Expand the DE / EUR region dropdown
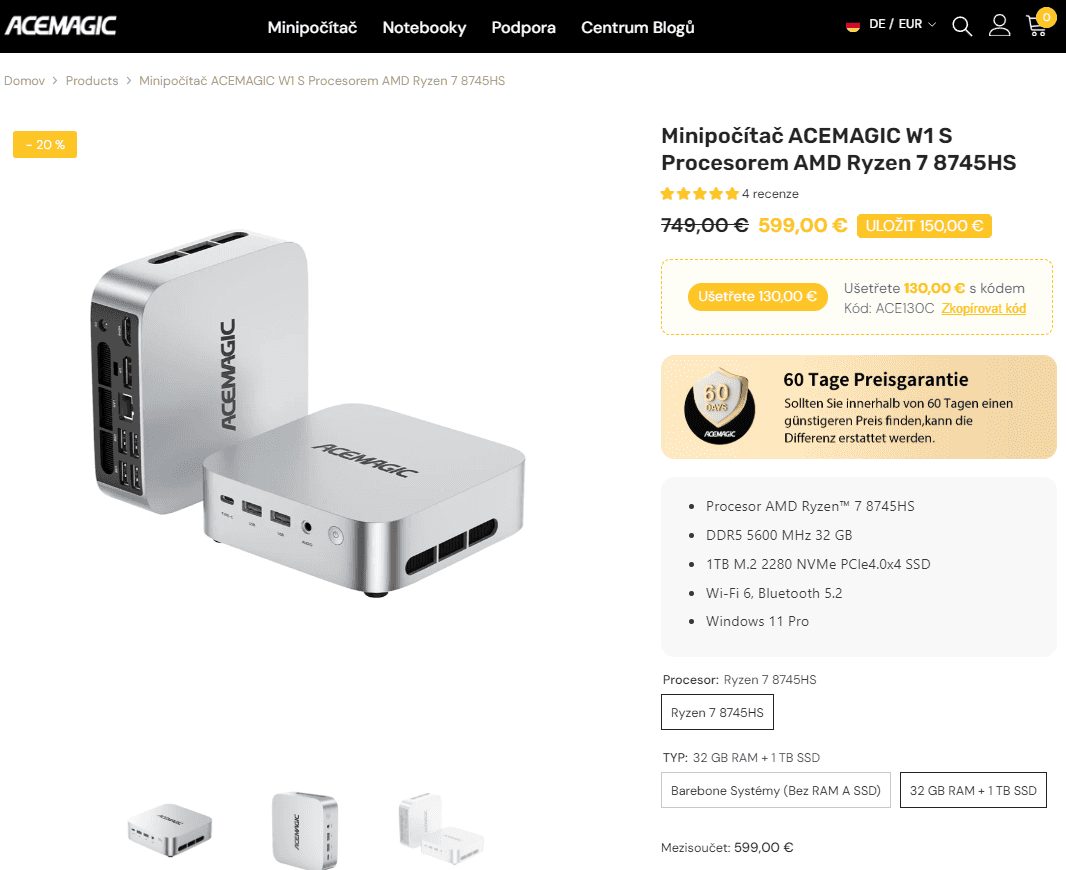Screen dimensions: 1066x870 pos(902,25)
